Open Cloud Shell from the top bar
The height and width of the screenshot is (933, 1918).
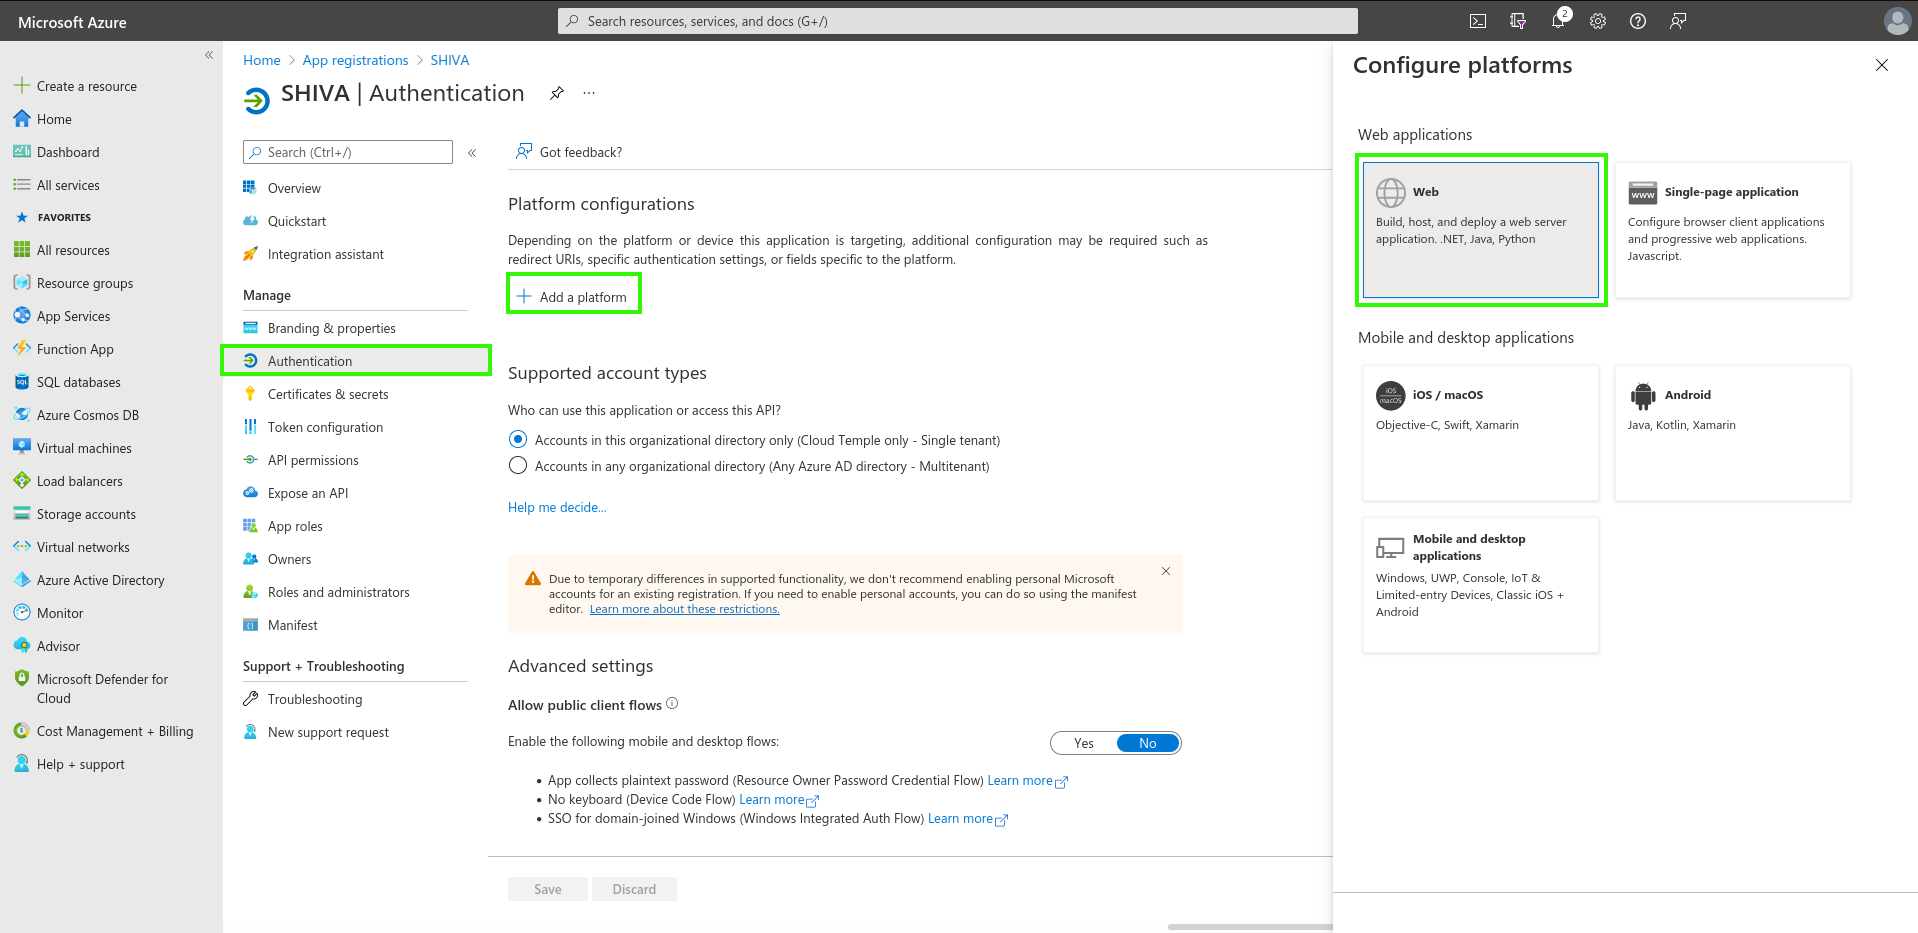(x=1477, y=21)
